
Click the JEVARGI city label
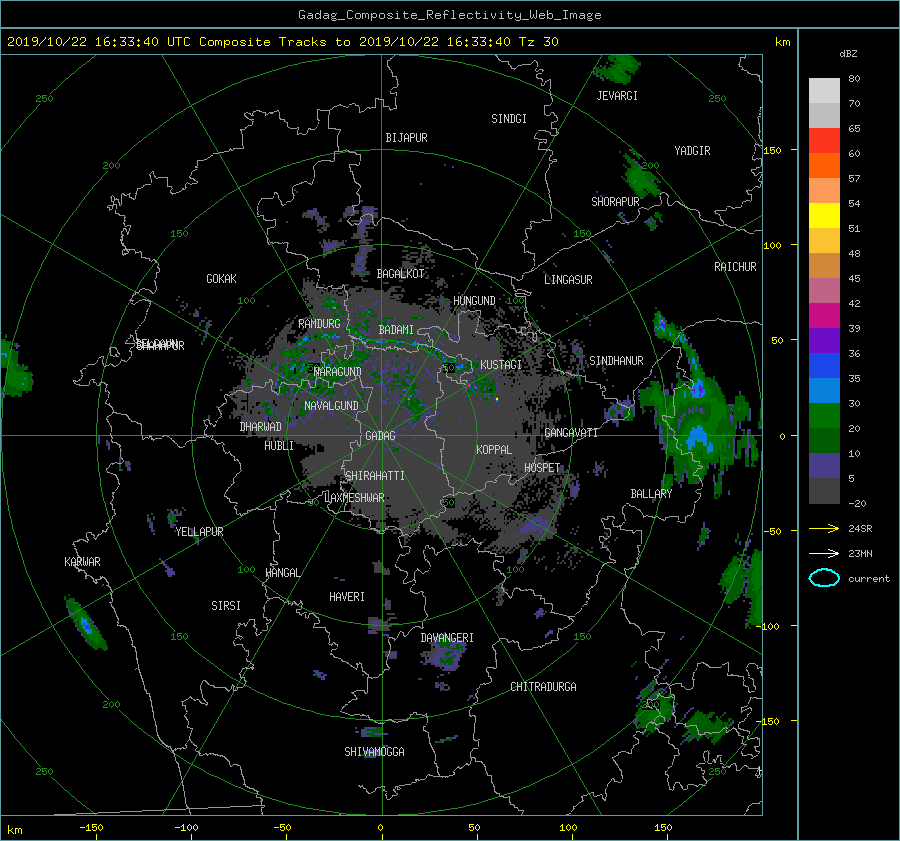pos(617,96)
